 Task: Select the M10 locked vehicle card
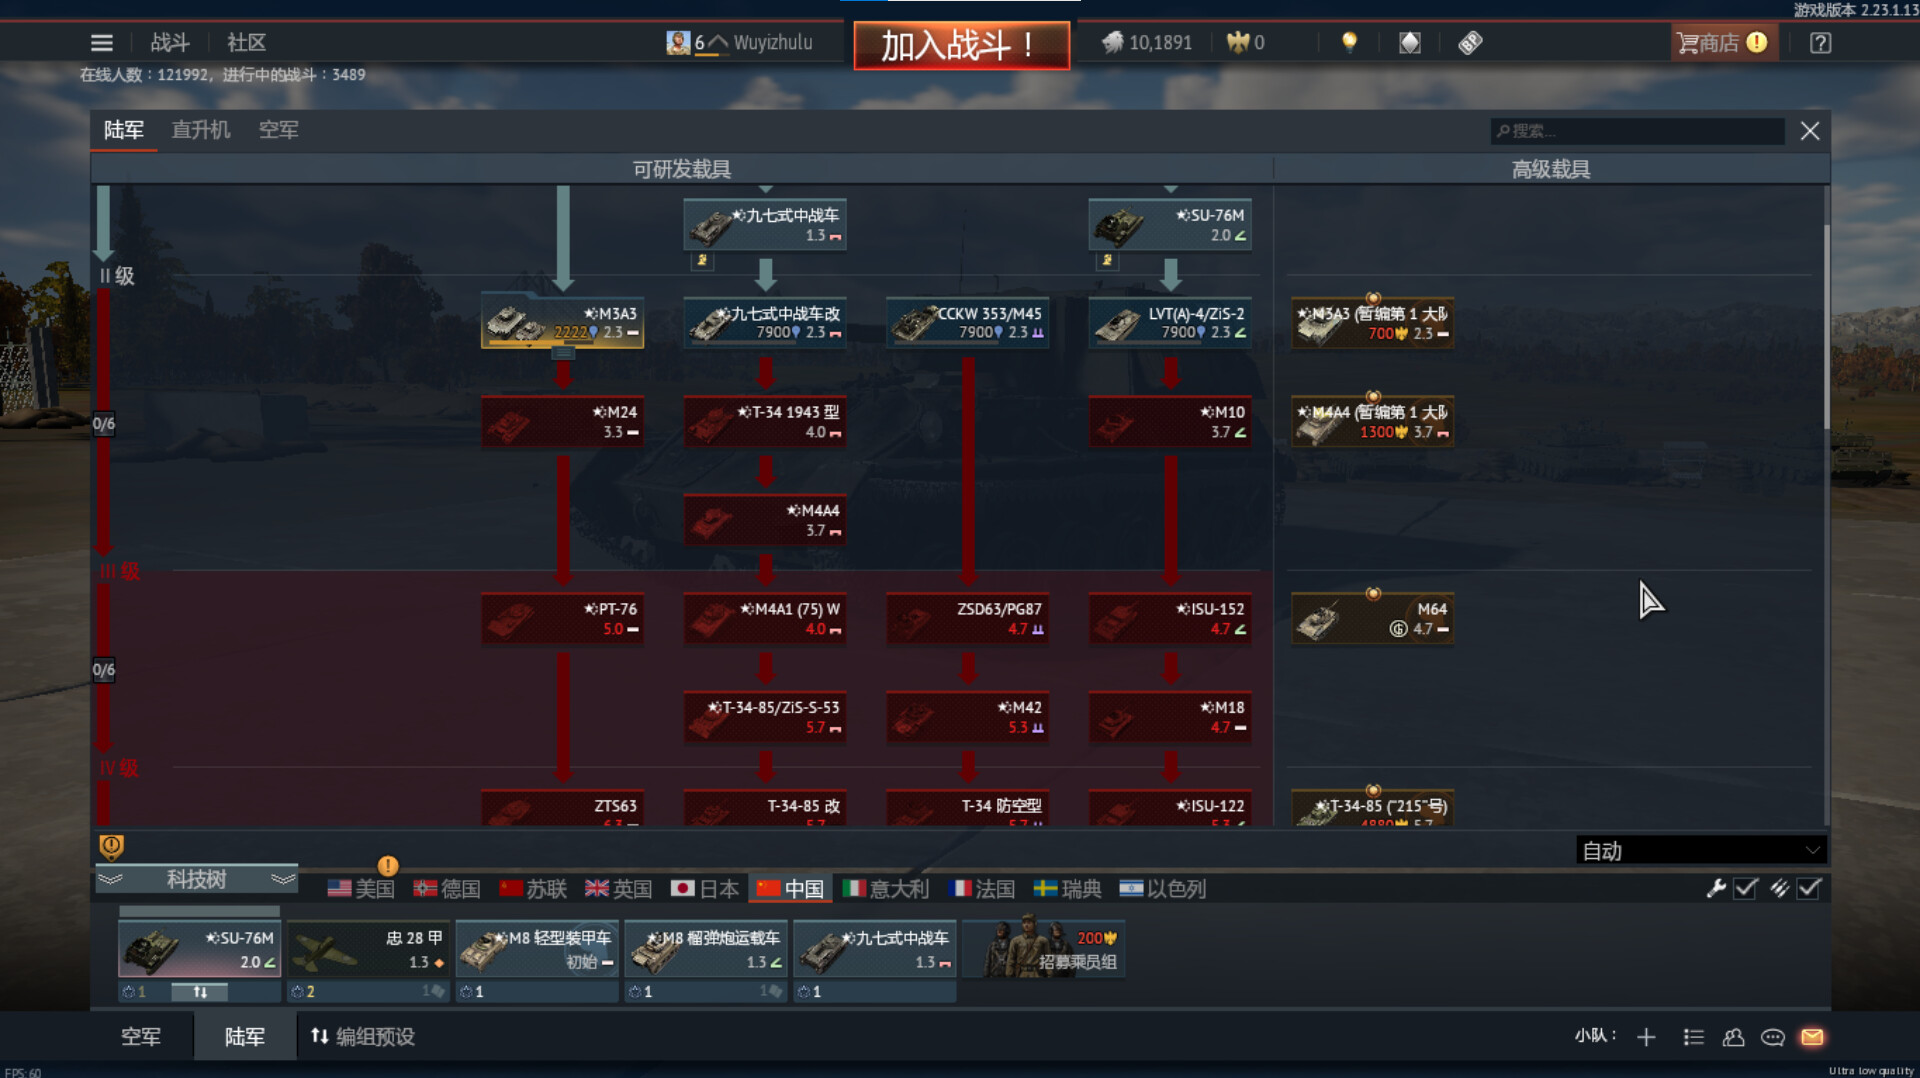(x=1170, y=421)
